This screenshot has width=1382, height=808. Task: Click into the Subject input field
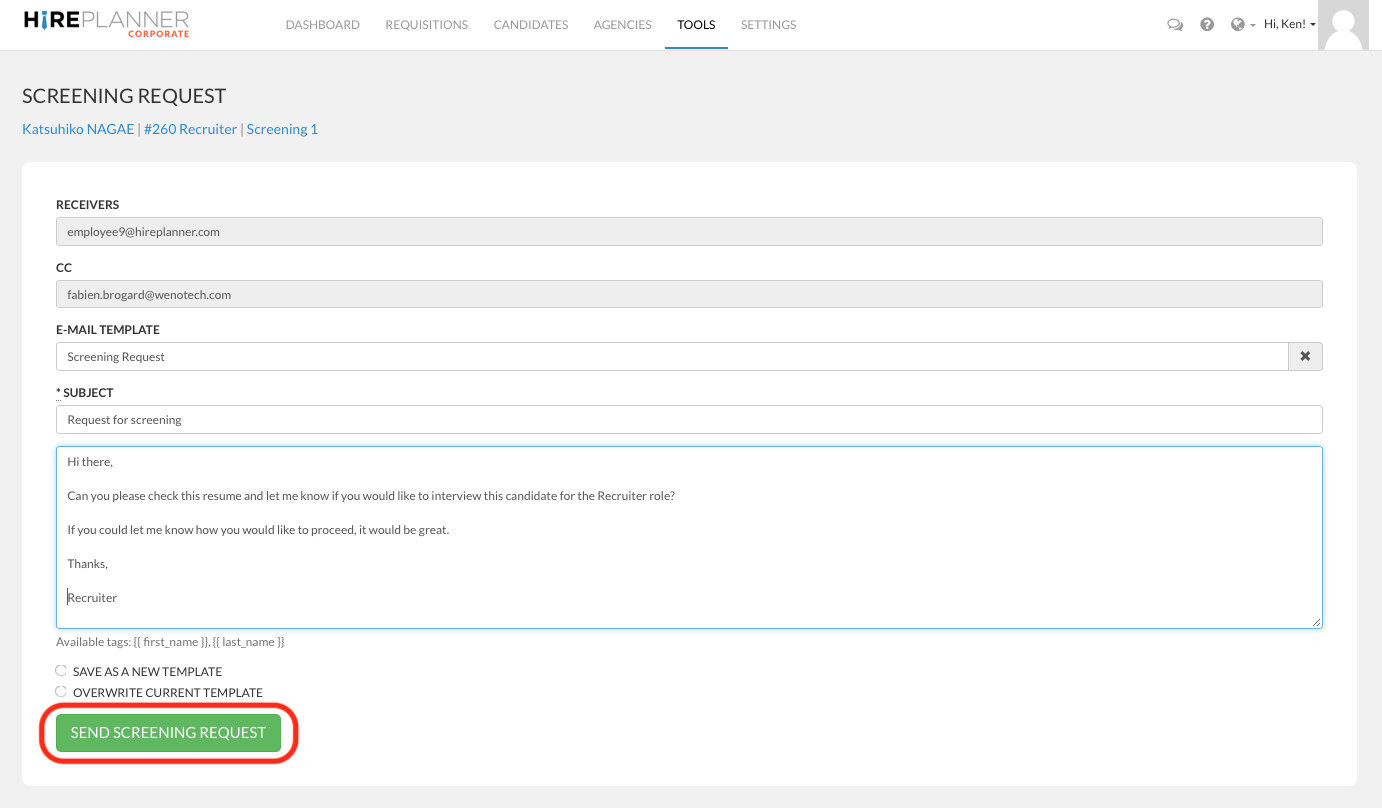click(x=689, y=420)
